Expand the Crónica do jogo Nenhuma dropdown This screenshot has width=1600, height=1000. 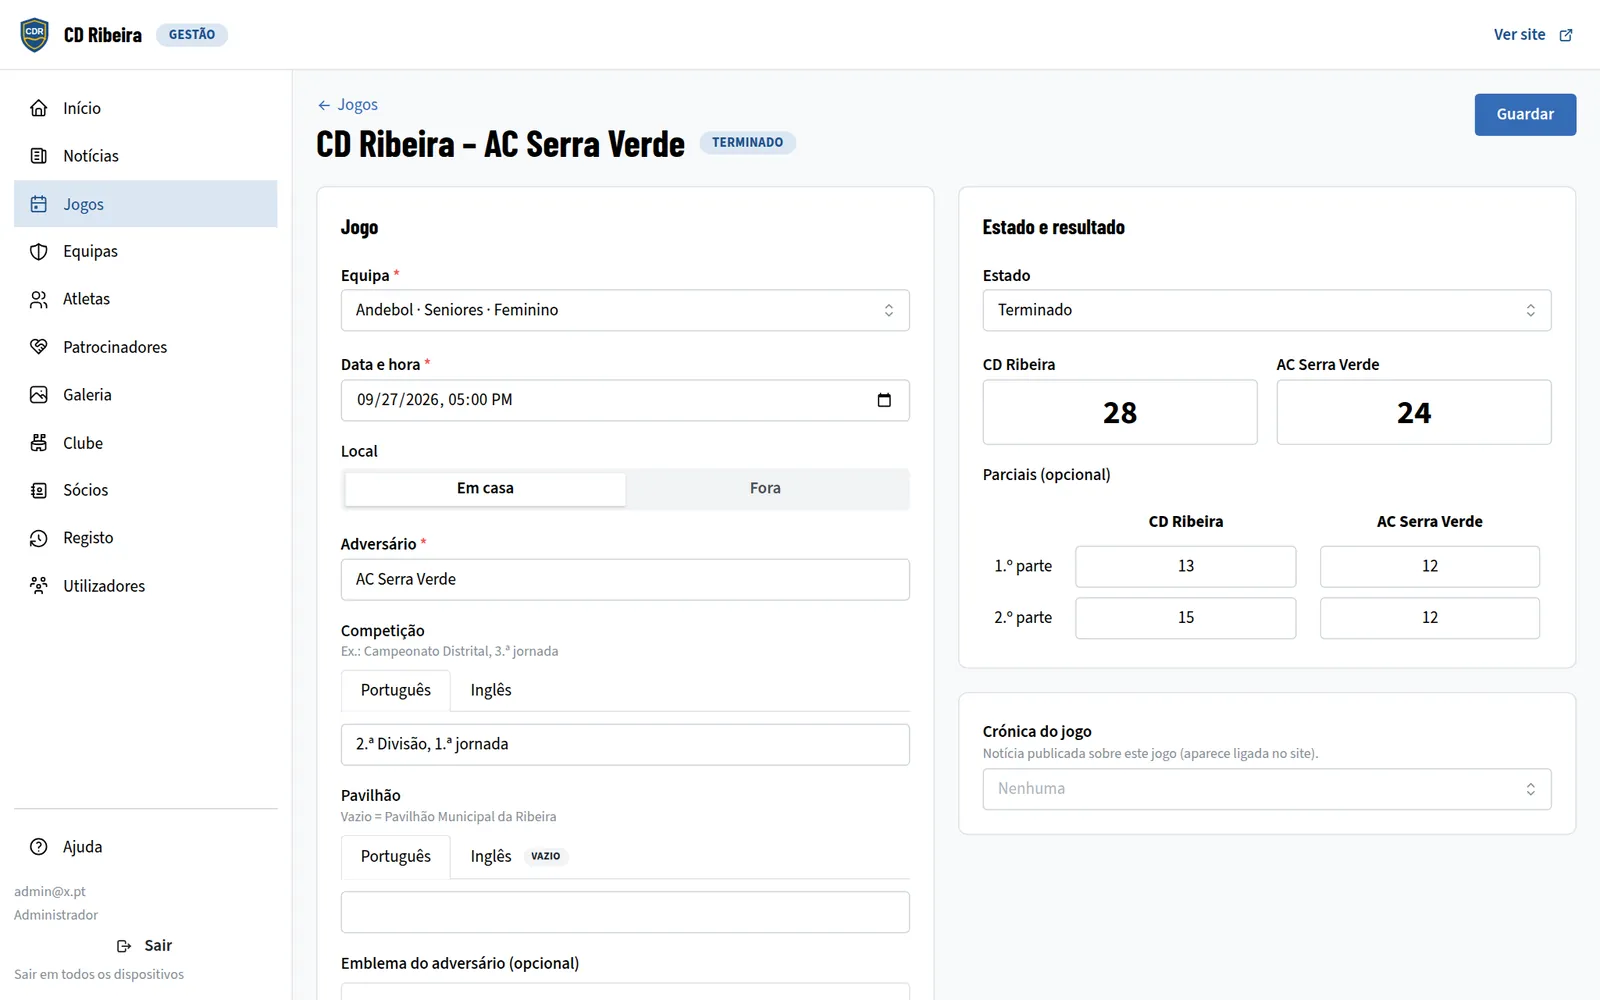coord(1267,789)
